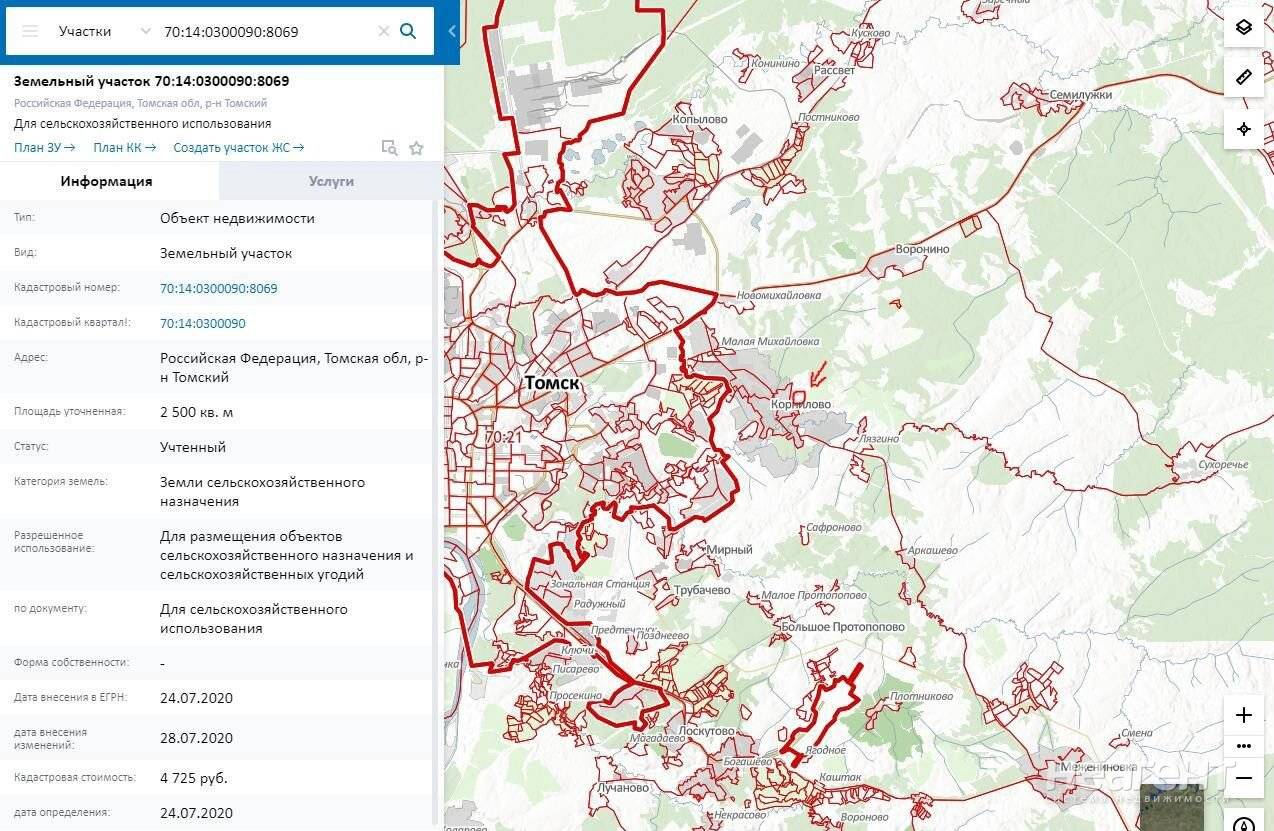
Task: Open the compass control at bottom right
Action: 1244,824
